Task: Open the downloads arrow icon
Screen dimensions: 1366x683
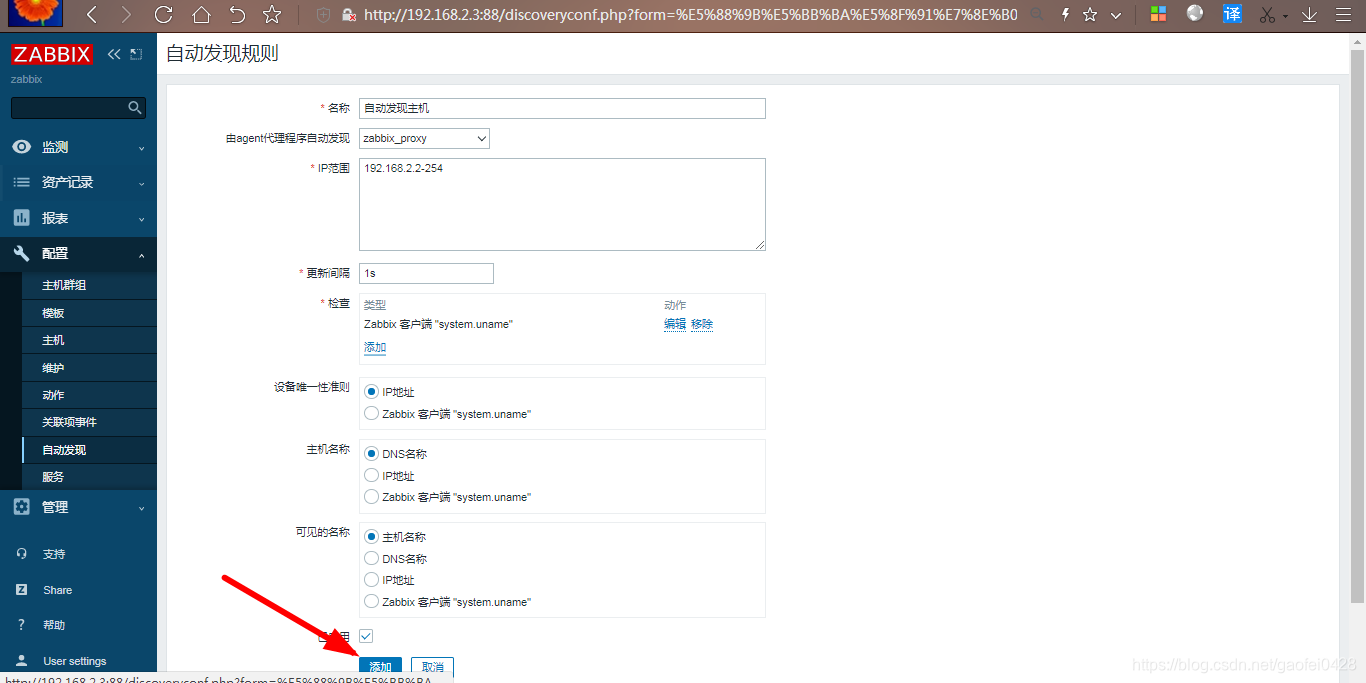Action: pos(1309,15)
